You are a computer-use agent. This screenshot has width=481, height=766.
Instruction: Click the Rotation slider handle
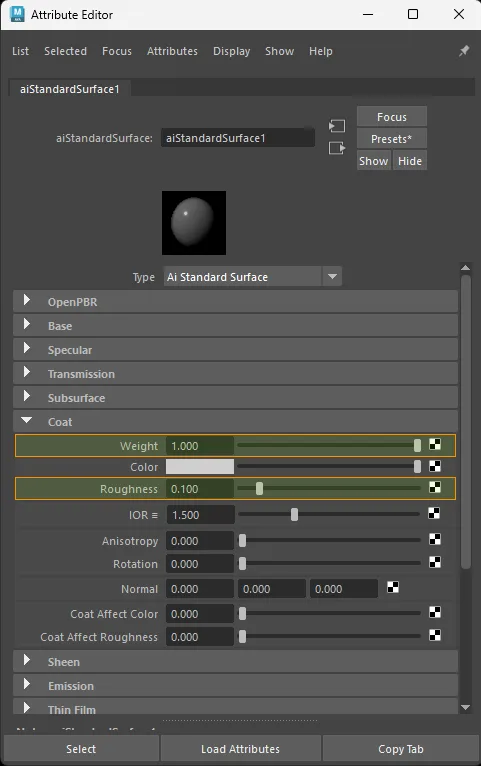(242, 563)
